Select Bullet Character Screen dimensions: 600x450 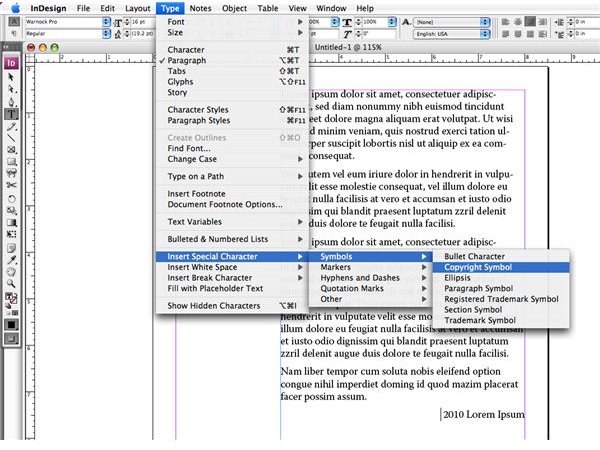click(x=501, y=256)
